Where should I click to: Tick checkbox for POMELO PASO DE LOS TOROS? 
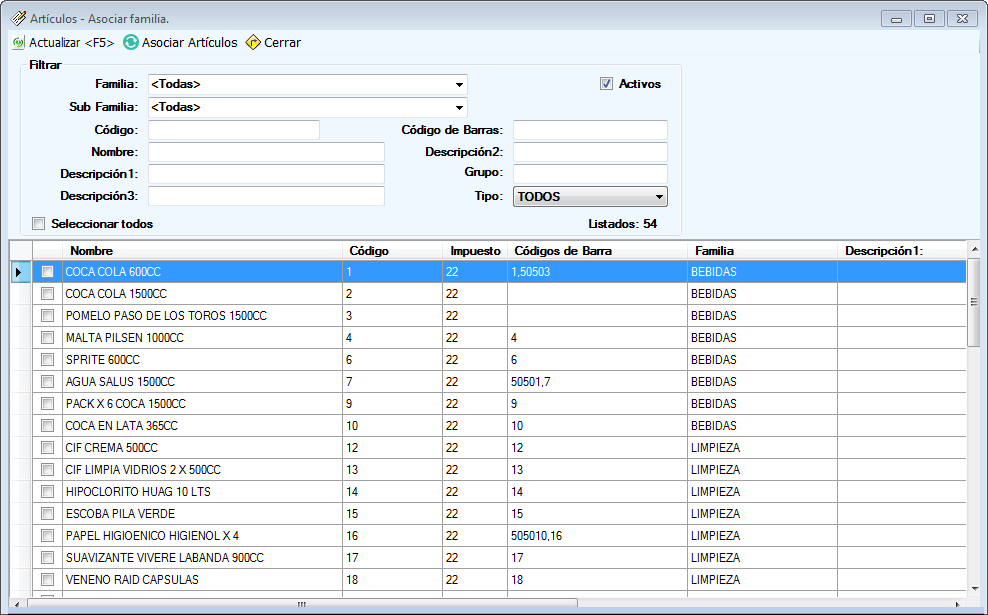[47, 316]
